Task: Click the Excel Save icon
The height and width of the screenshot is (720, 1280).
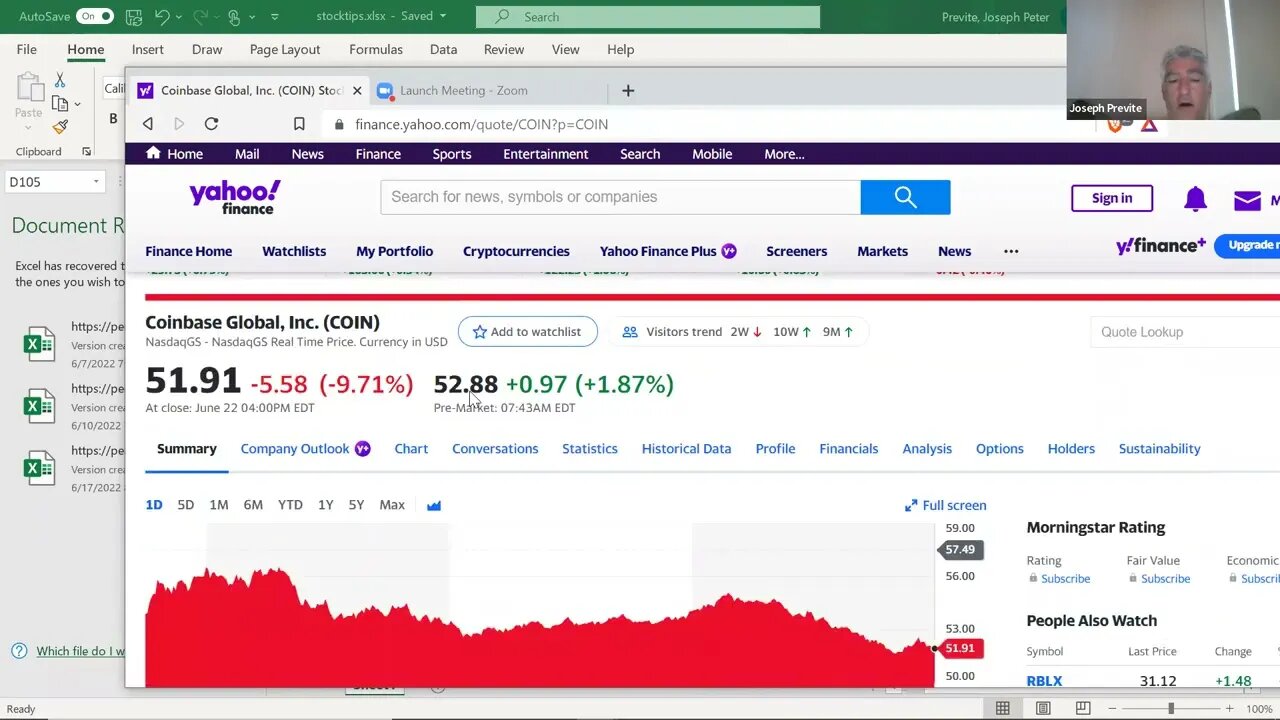Action: pos(133,17)
